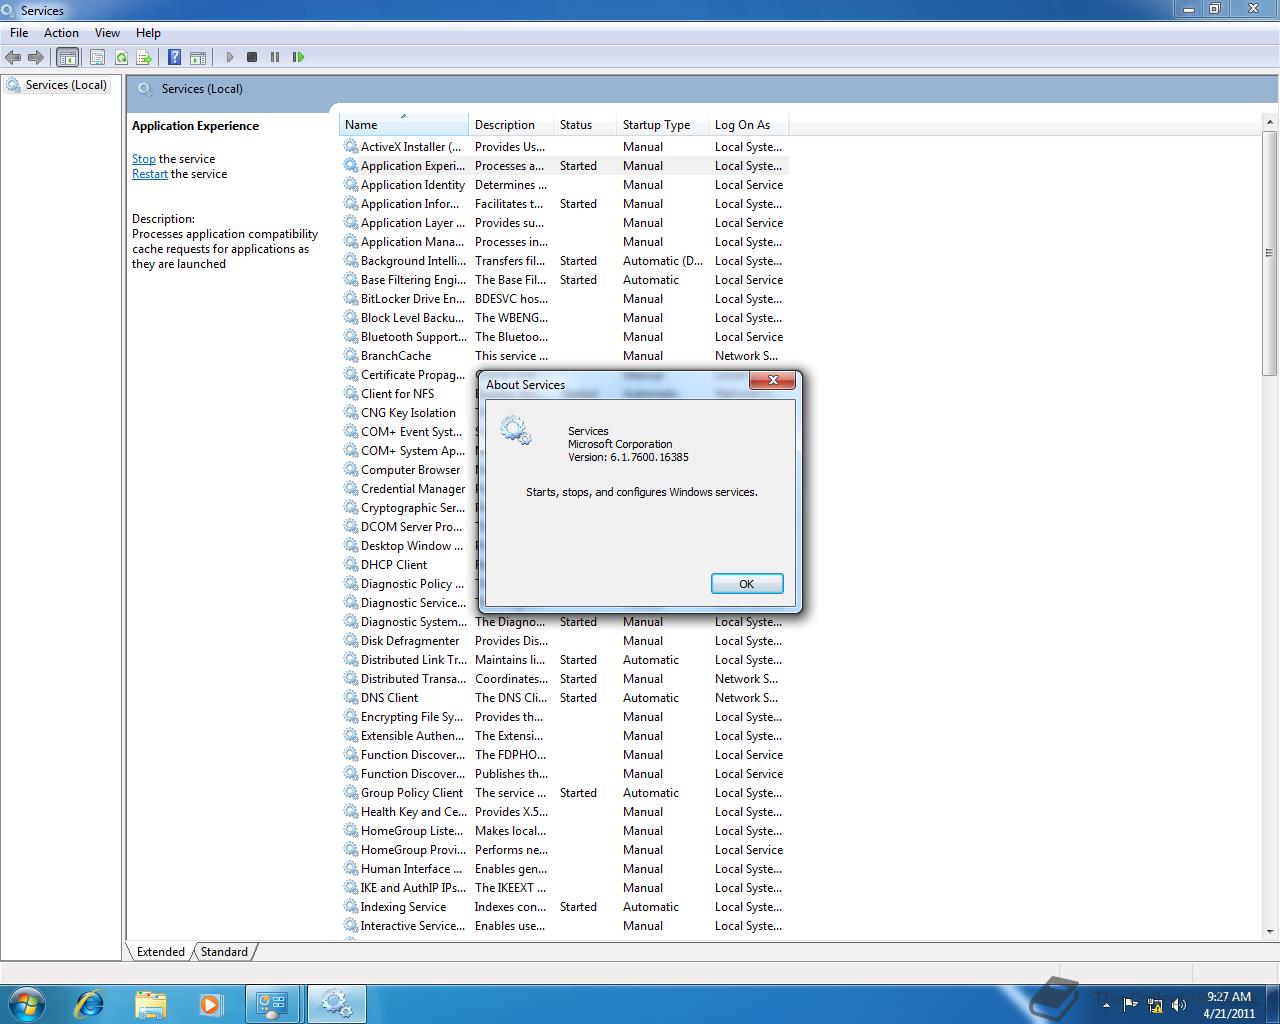Sort by the Log On As column header
Image resolution: width=1280 pixels, height=1024 pixels.
coord(748,125)
